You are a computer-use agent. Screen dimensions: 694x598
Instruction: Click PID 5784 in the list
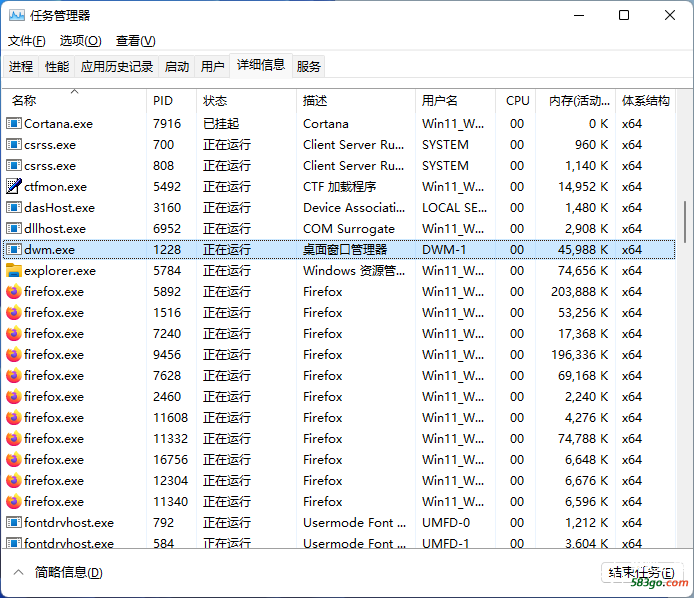(167, 270)
